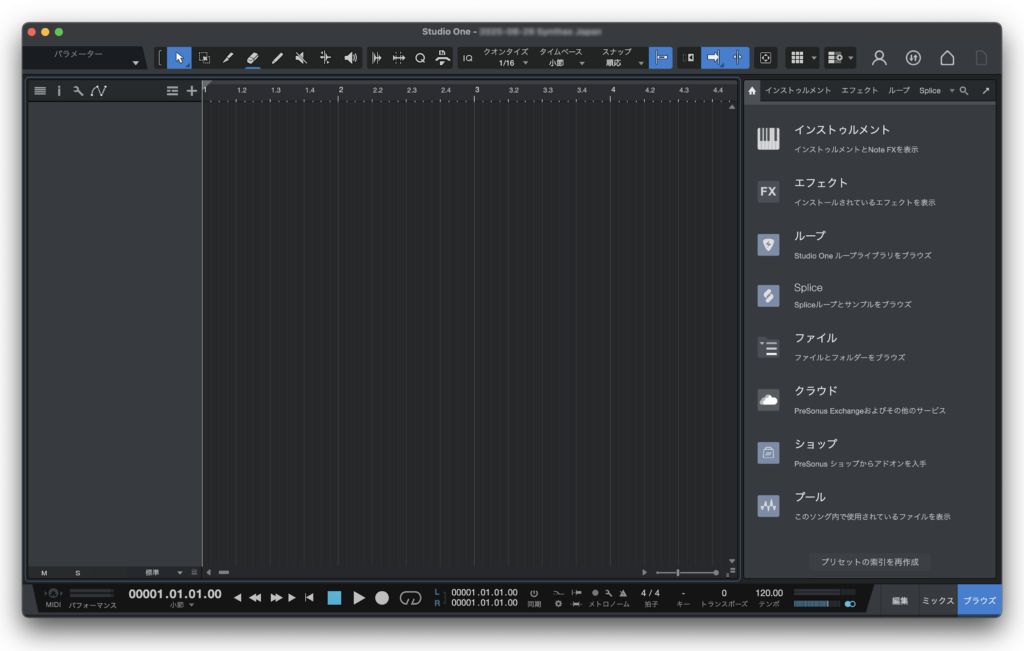Expand the パラメーター dropdown
Image resolution: width=1024 pixels, height=651 pixels.
click(x=135, y=64)
